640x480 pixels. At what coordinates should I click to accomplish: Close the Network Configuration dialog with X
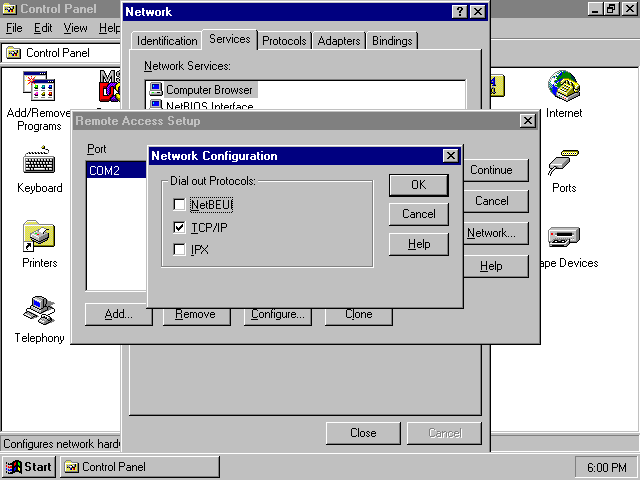pos(451,156)
